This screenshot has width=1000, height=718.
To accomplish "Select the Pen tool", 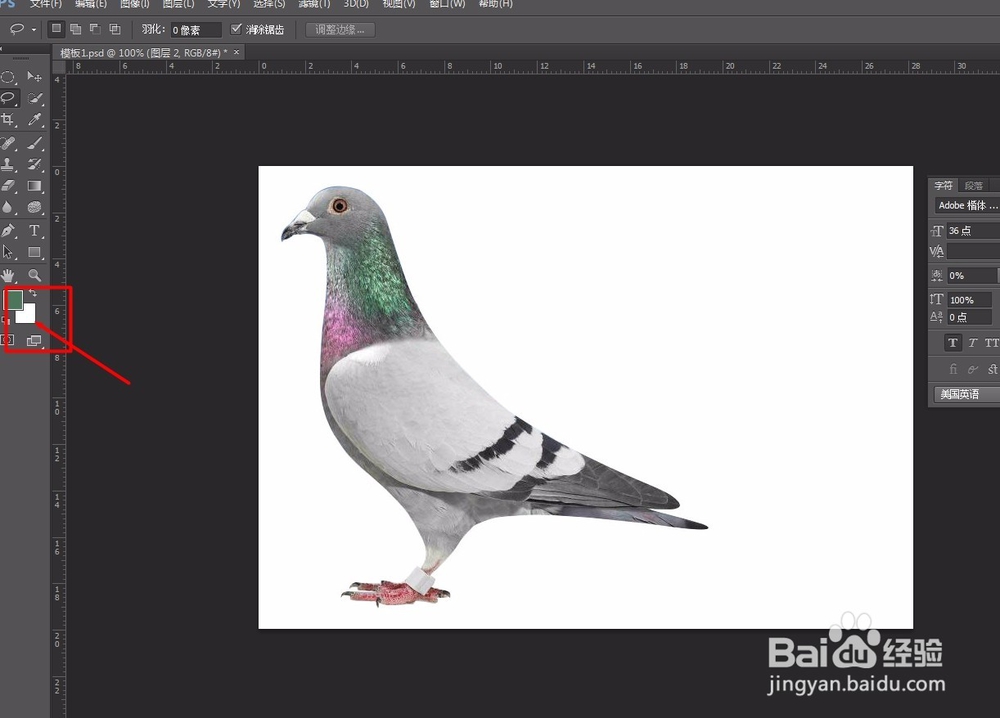I will click(x=8, y=230).
